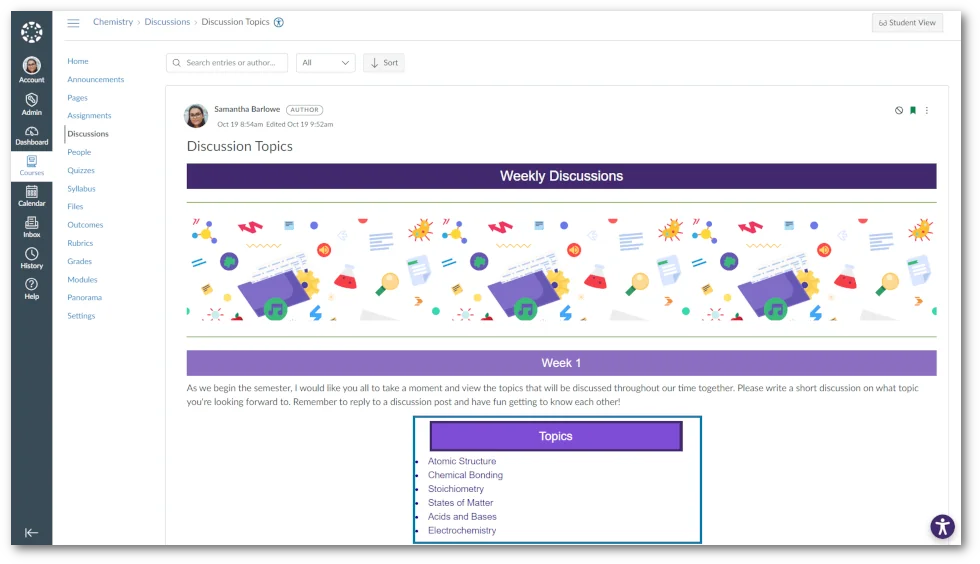Open Quizzes in course navigation
This screenshot has width=980, height=564.
pyautogui.click(x=81, y=170)
